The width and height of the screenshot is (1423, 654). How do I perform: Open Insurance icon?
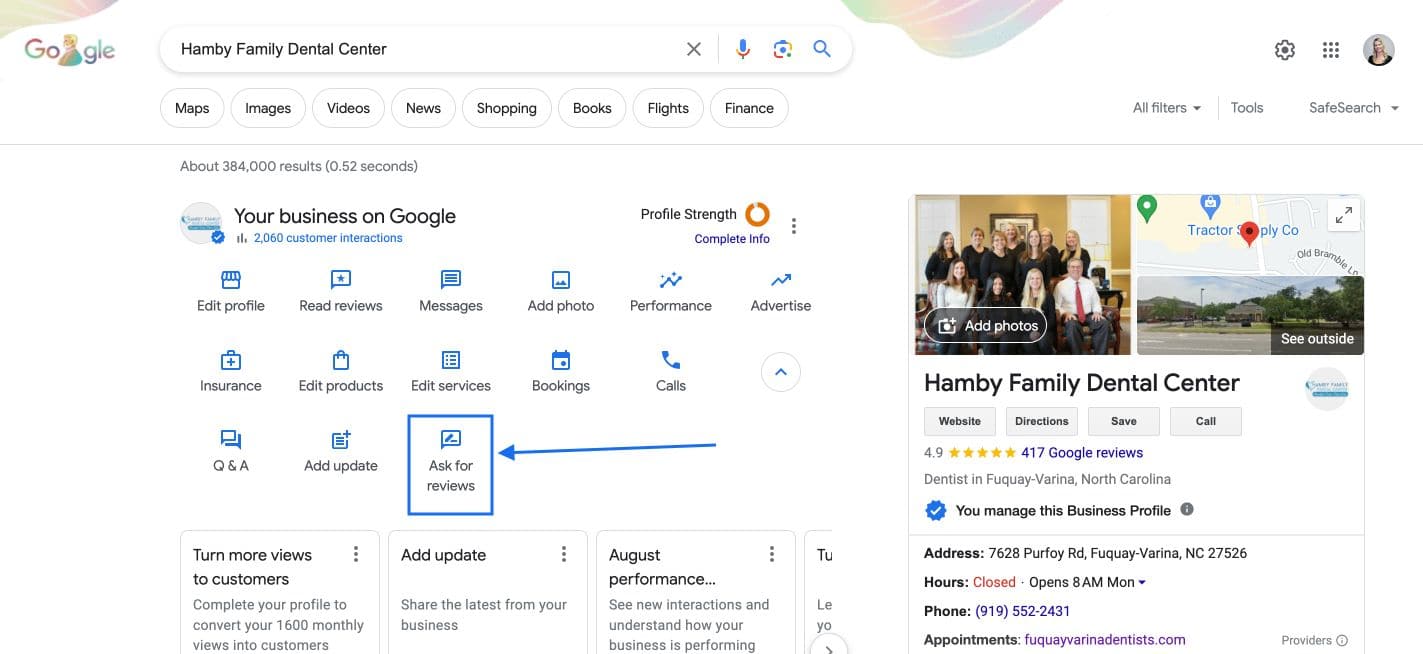[x=231, y=360]
